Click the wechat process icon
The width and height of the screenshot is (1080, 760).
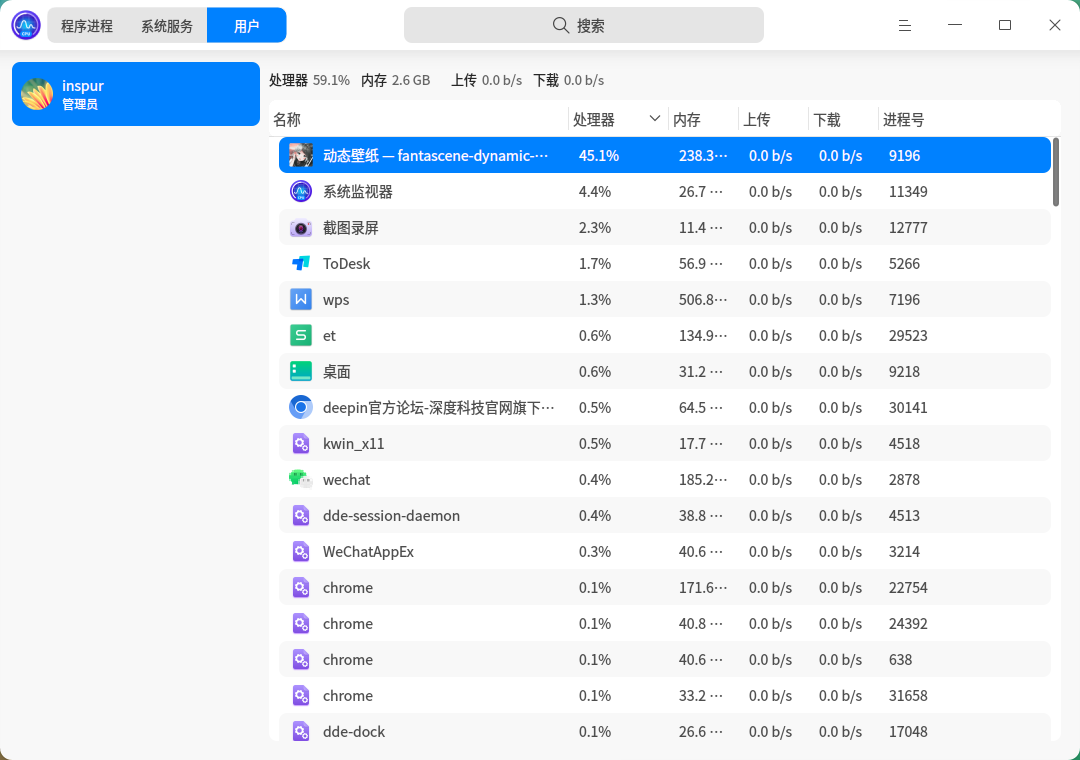[301, 479]
